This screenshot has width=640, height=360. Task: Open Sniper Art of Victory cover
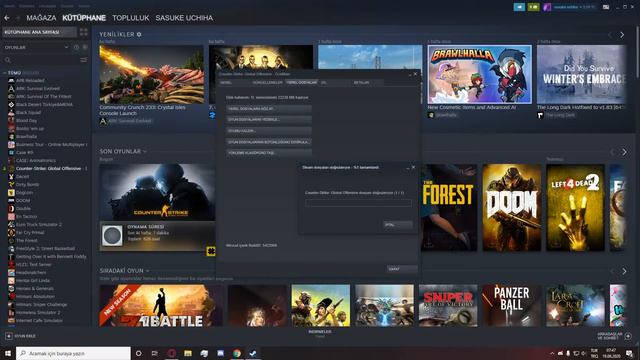(448, 306)
